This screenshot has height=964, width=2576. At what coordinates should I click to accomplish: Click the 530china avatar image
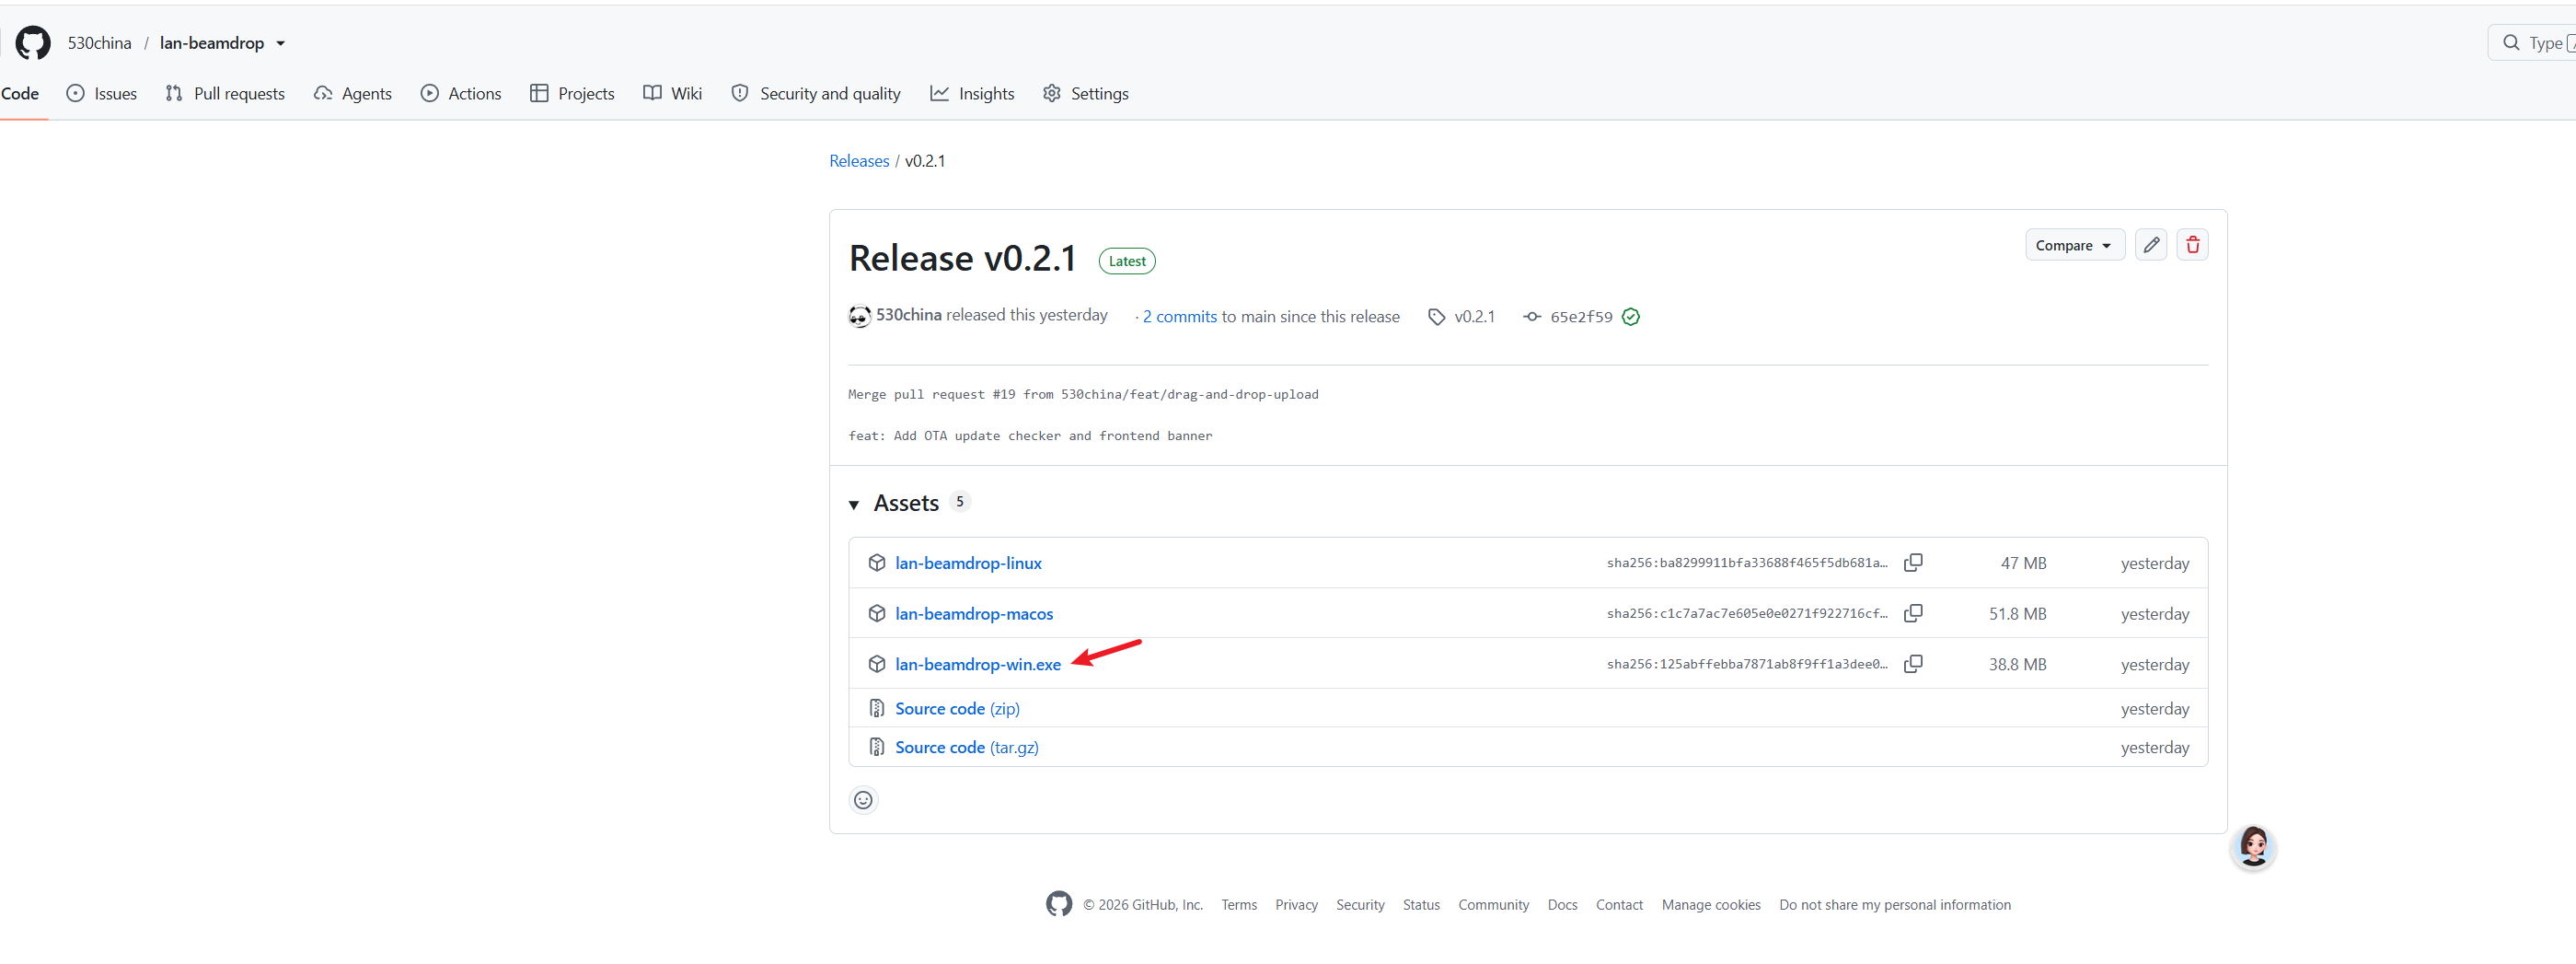click(x=859, y=316)
